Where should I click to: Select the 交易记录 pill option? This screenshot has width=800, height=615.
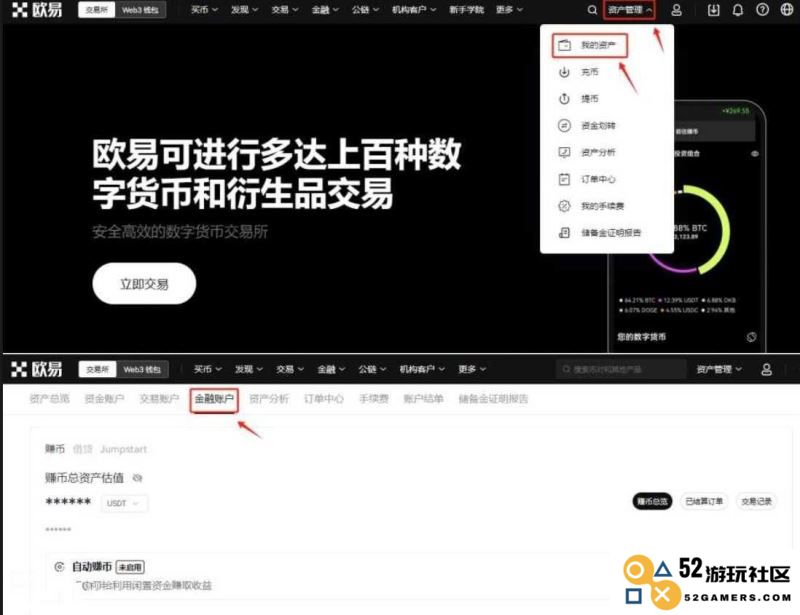756,502
